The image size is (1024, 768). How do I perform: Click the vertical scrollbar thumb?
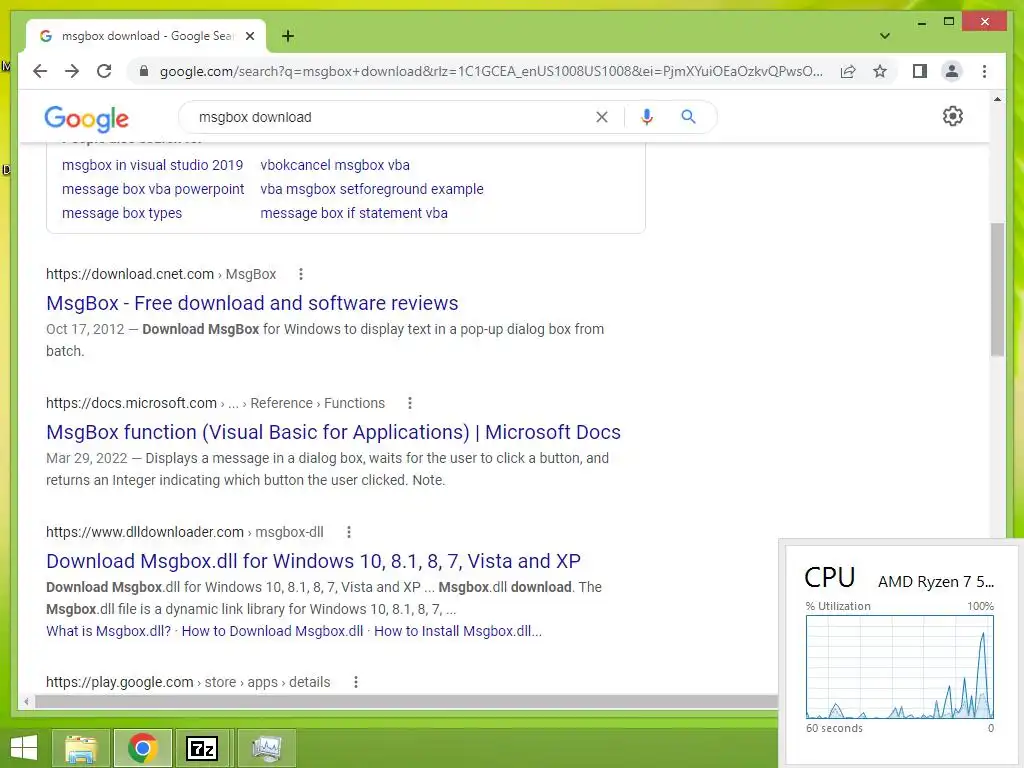[997, 289]
